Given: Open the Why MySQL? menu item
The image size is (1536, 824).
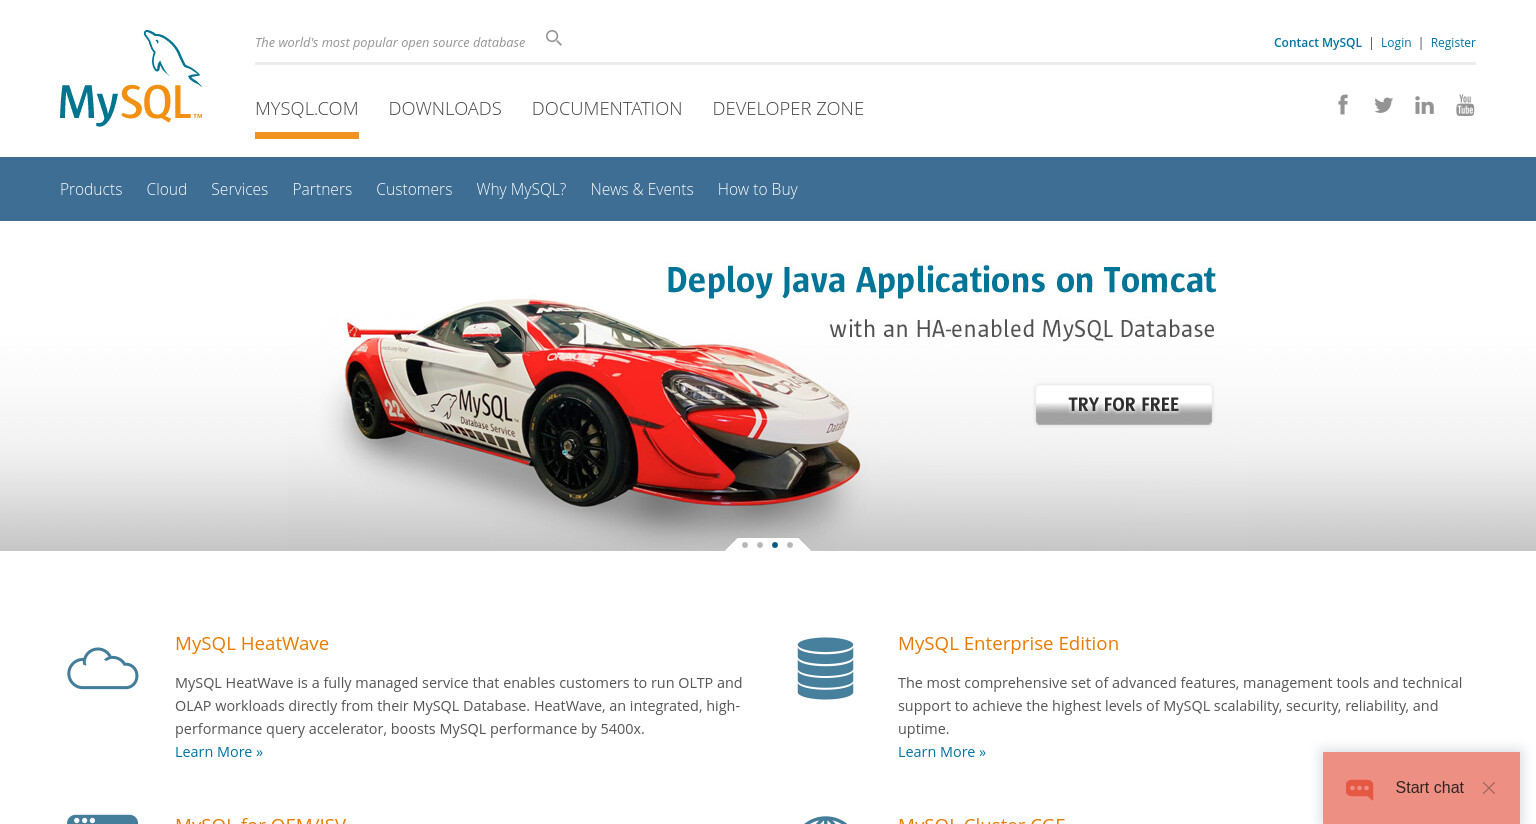Looking at the screenshot, I should [x=521, y=189].
